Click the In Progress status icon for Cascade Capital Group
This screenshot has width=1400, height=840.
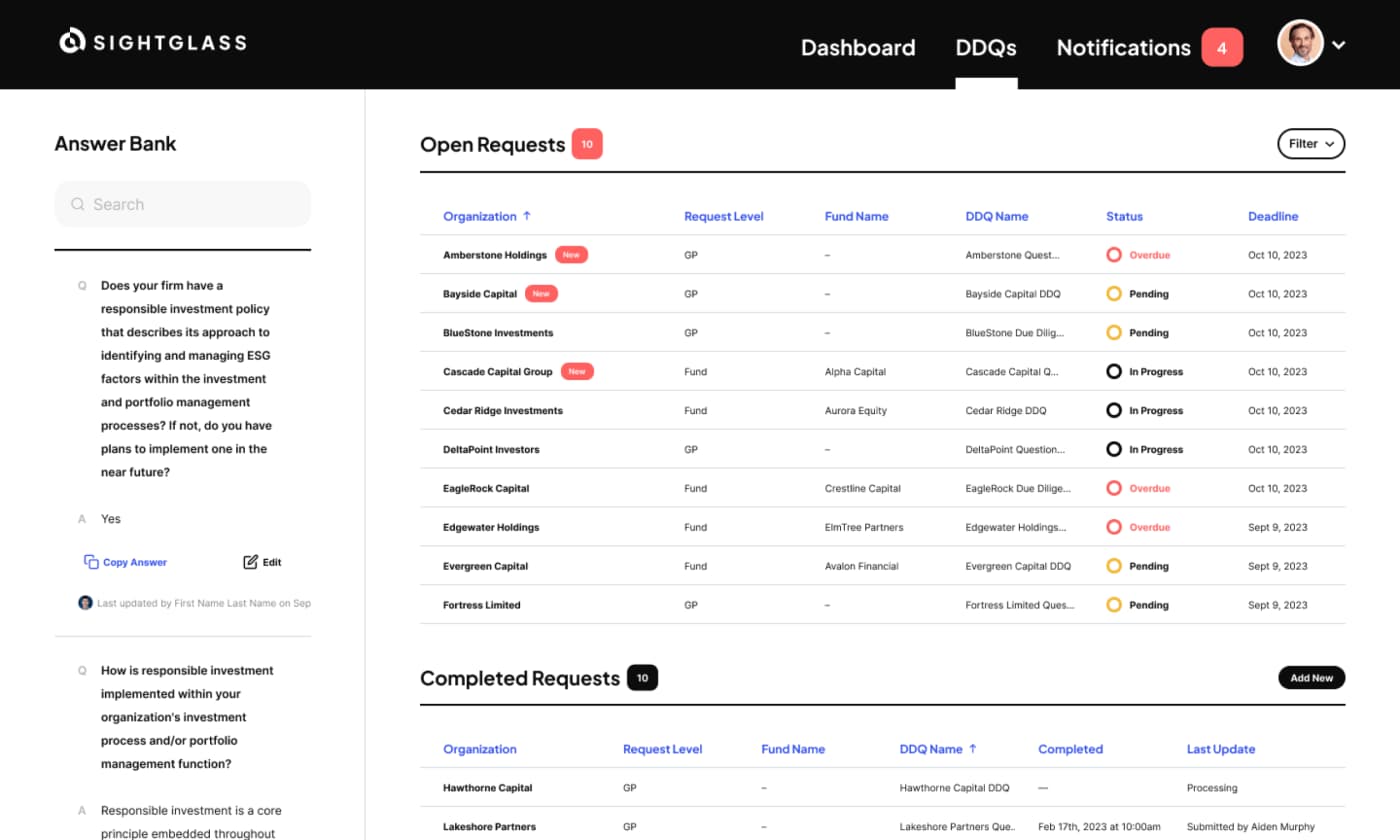click(1113, 371)
